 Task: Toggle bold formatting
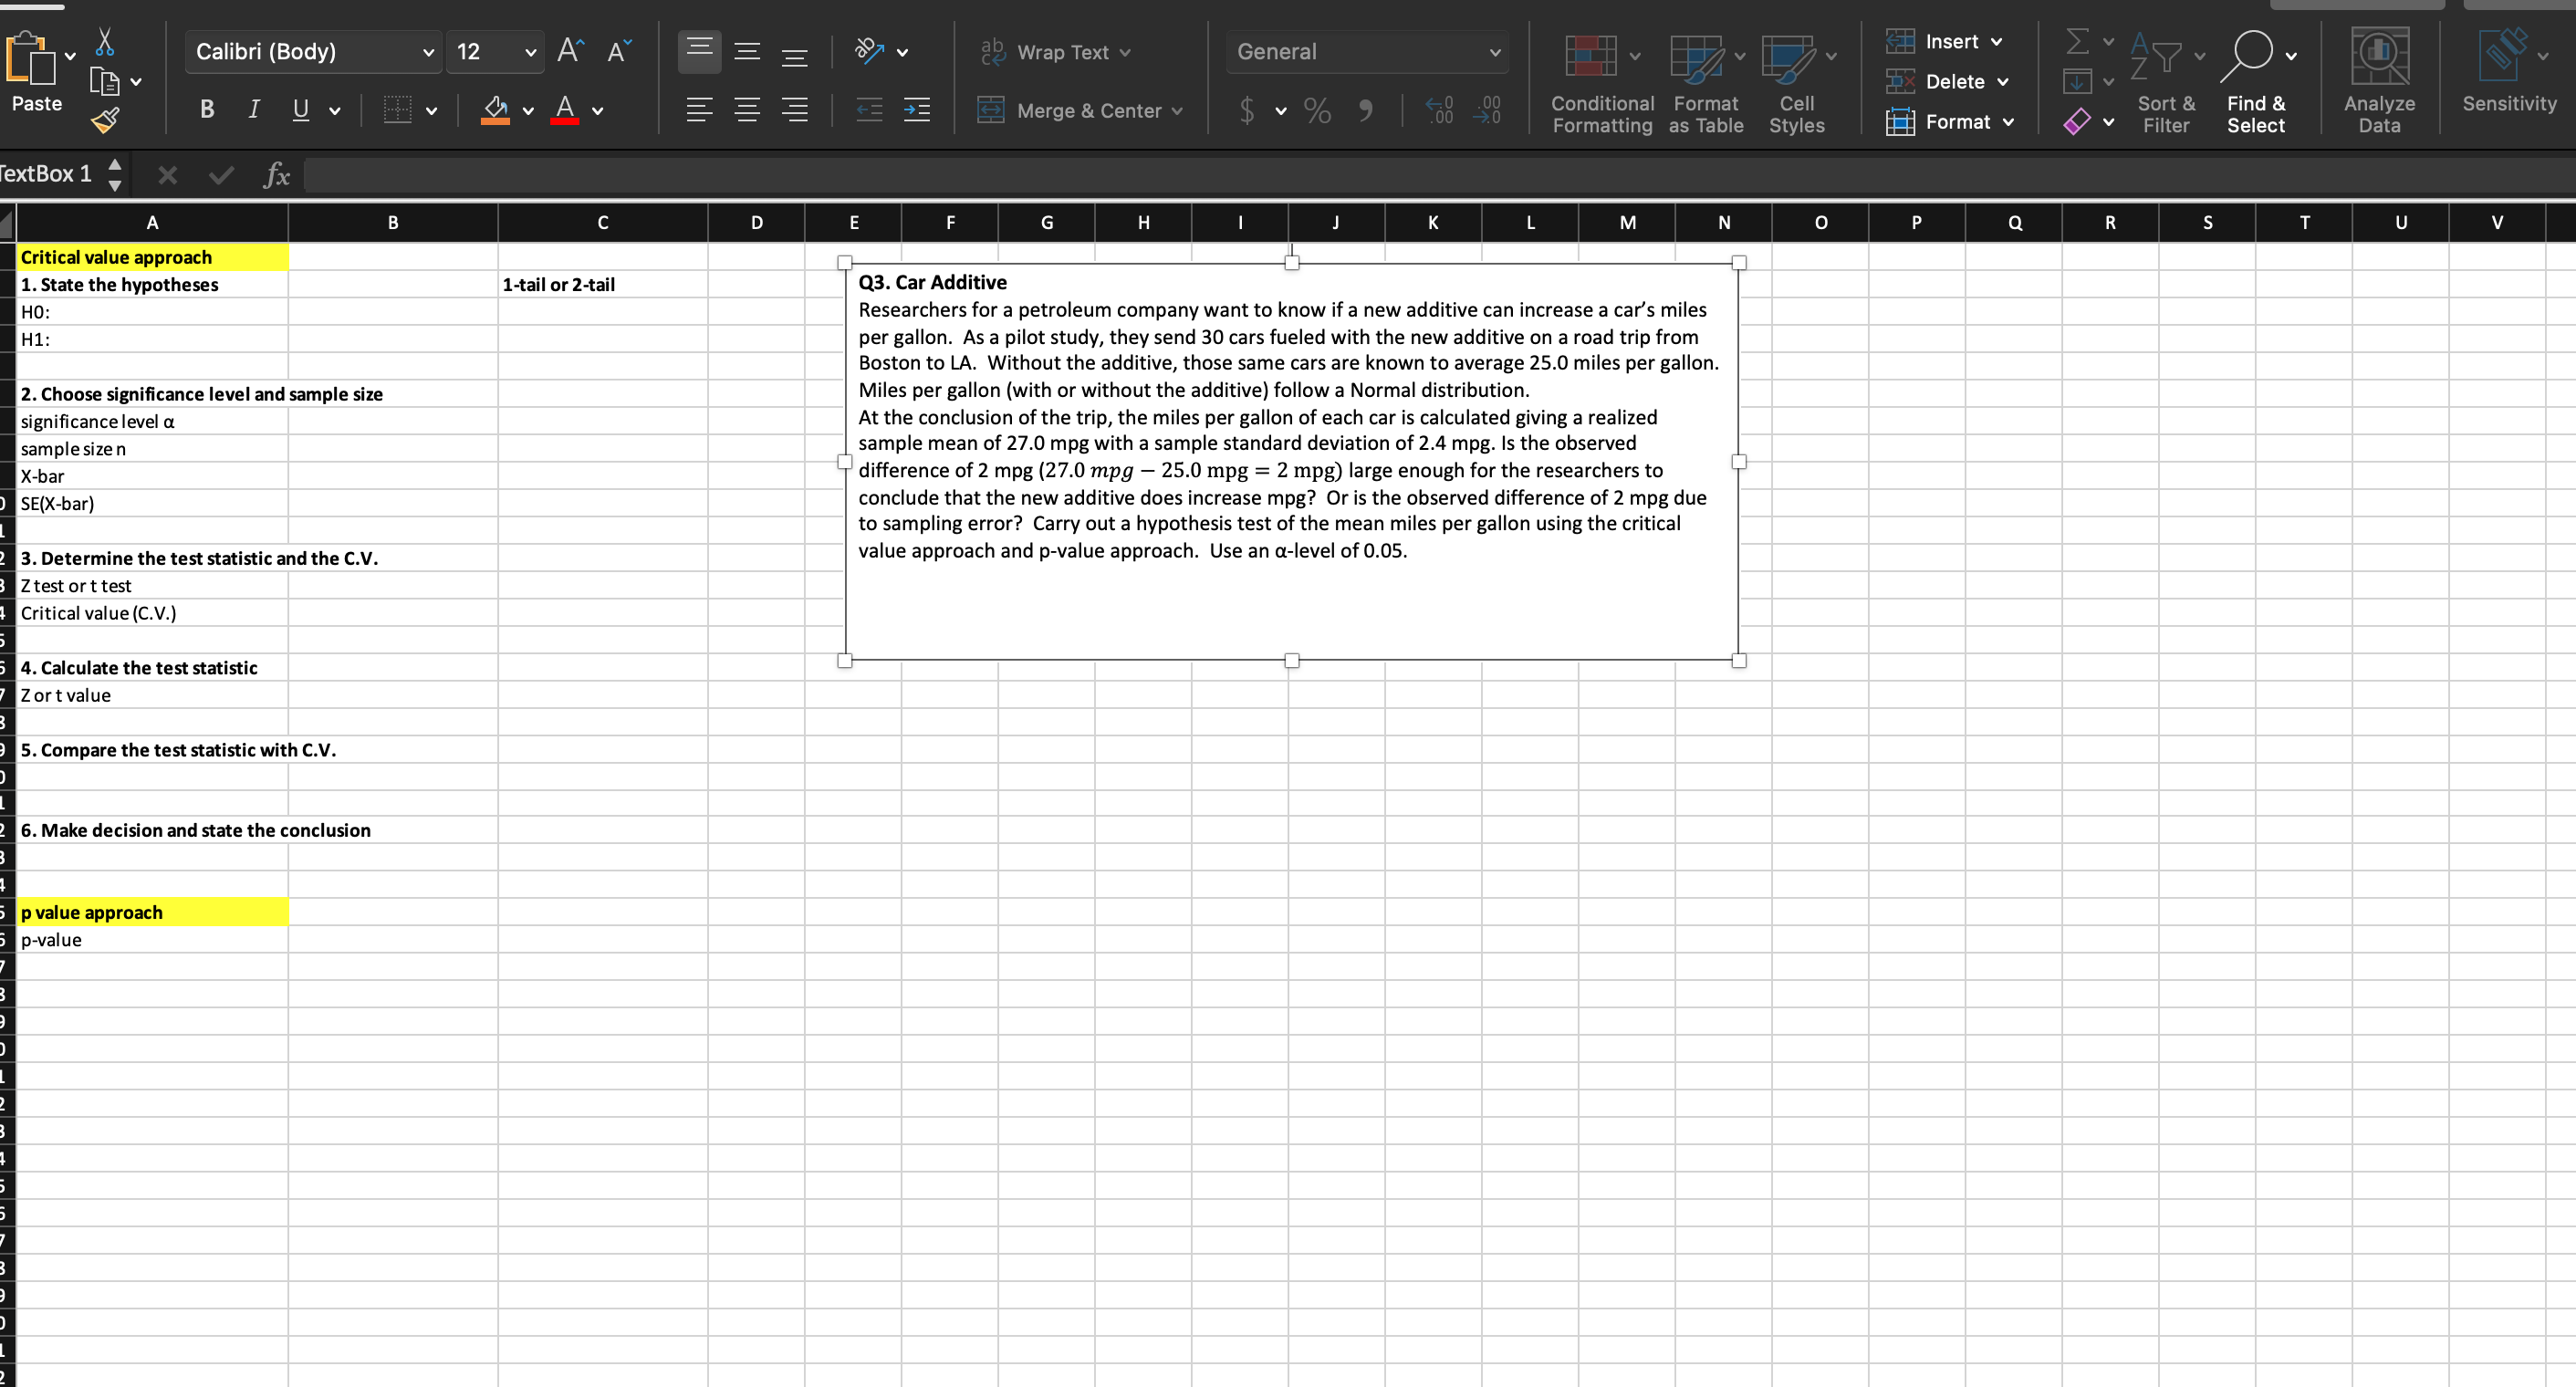[x=206, y=110]
